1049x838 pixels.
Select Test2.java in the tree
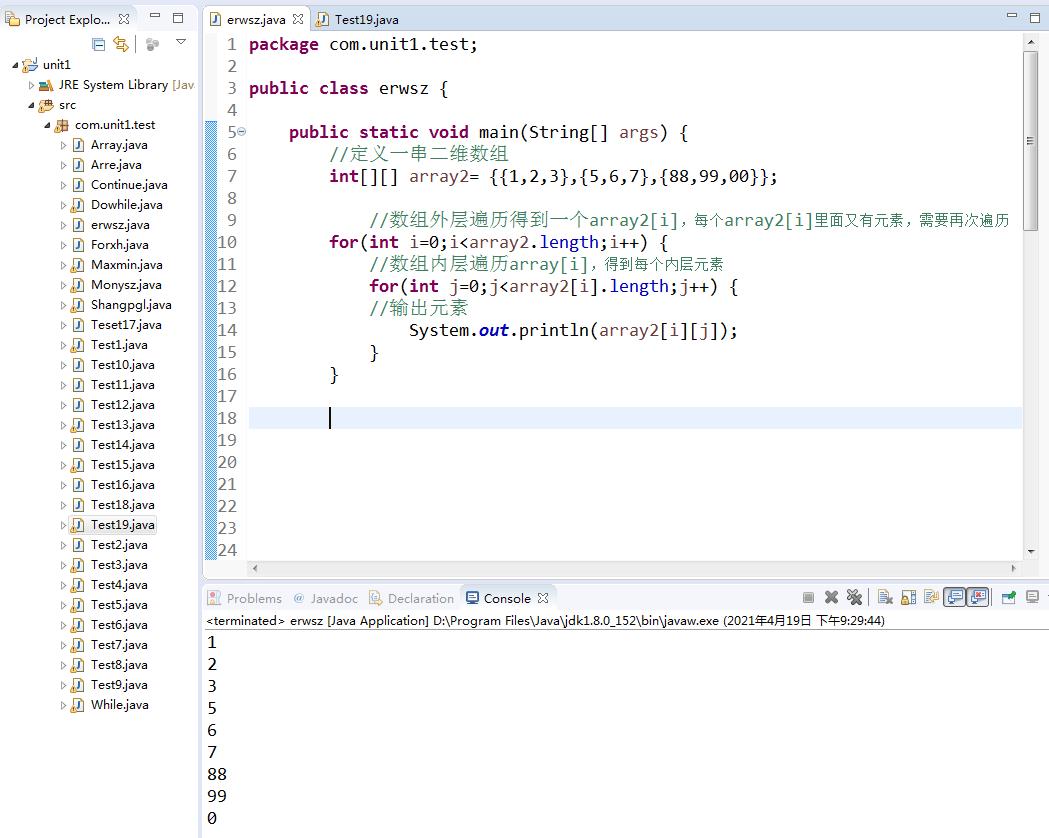click(119, 545)
